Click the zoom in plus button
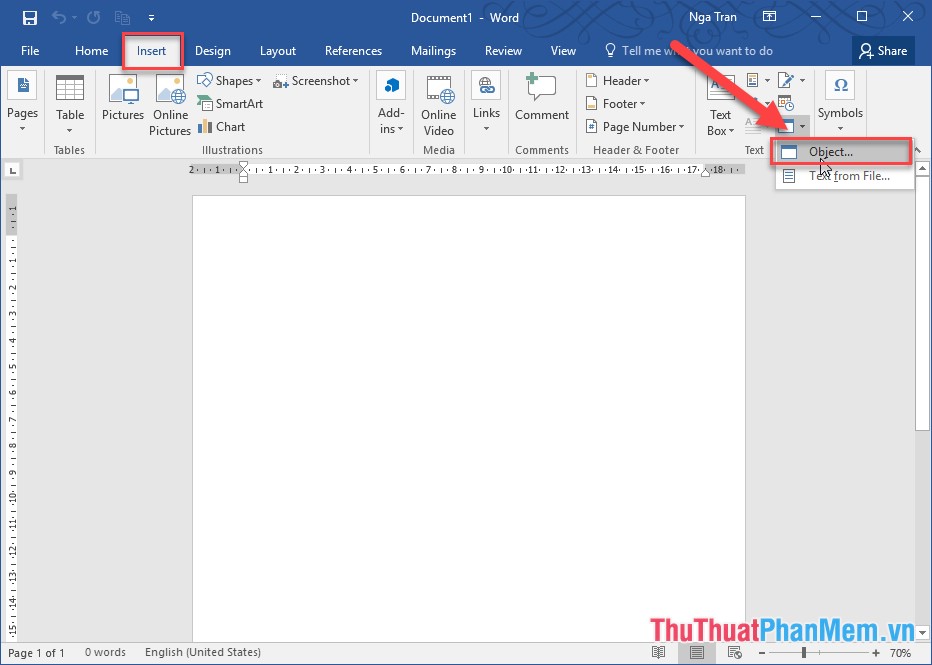932x665 pixels. [x=876, y=653]
